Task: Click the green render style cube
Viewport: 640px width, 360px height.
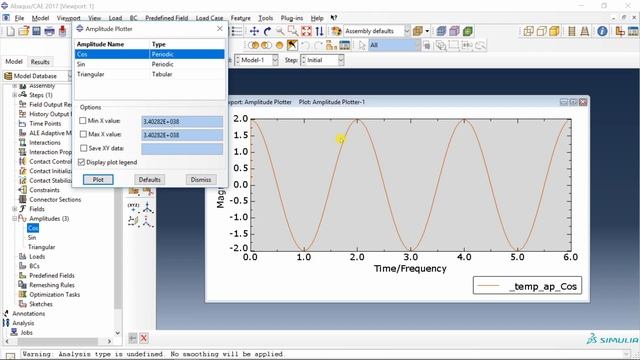Action: pyautogui.click(x=467, y=31)
